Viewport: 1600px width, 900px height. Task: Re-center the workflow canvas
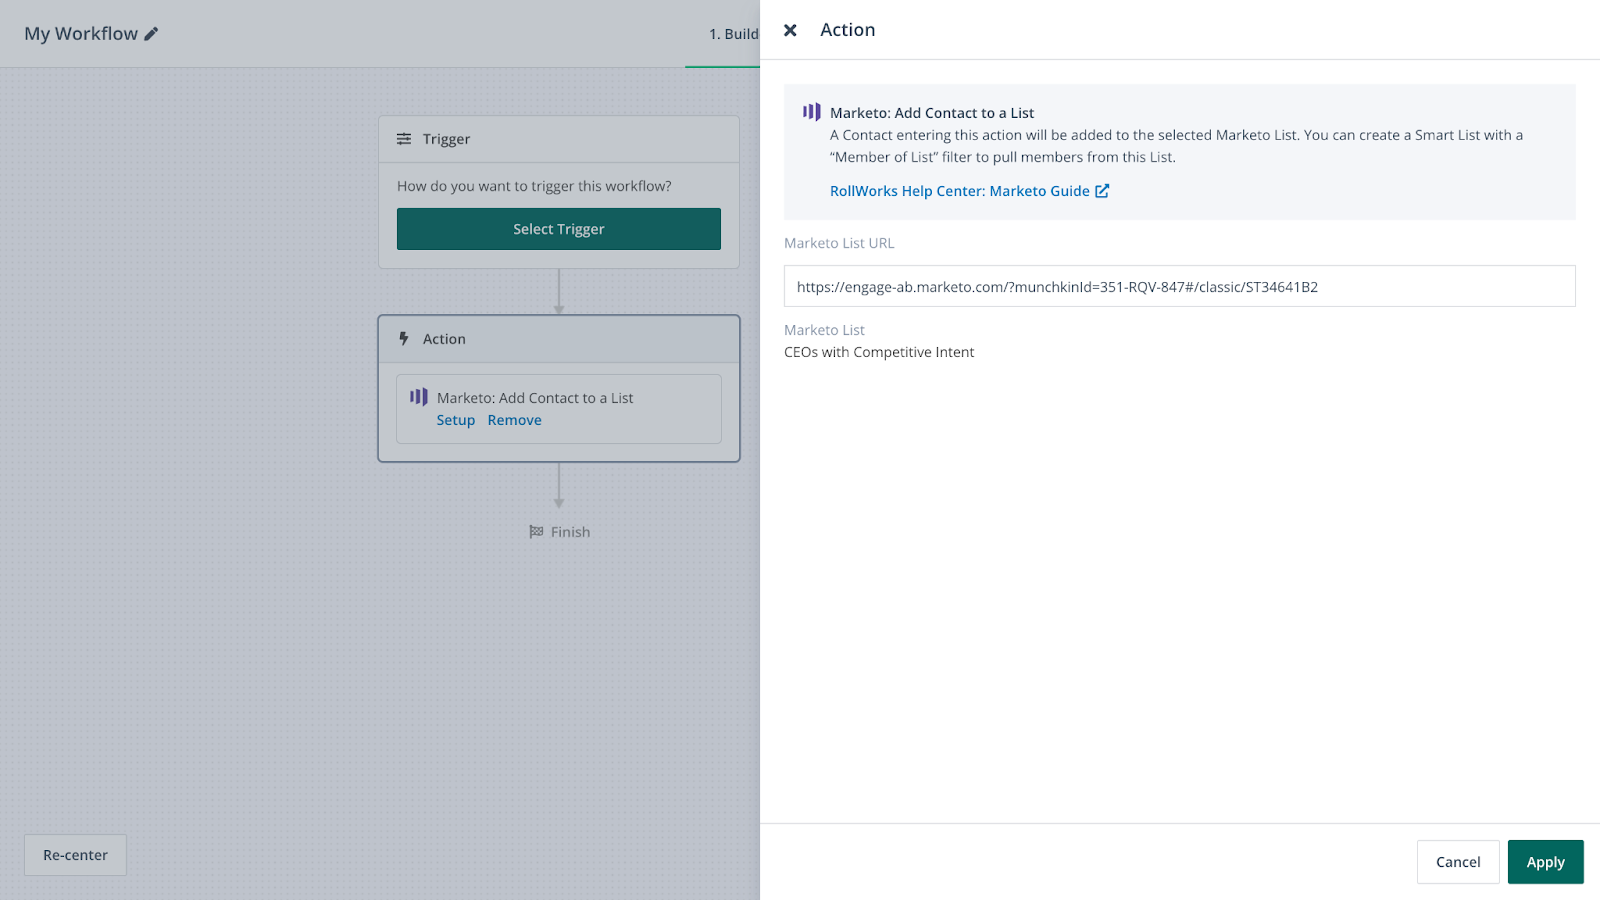pyautogui.click(x=75, y=855)
